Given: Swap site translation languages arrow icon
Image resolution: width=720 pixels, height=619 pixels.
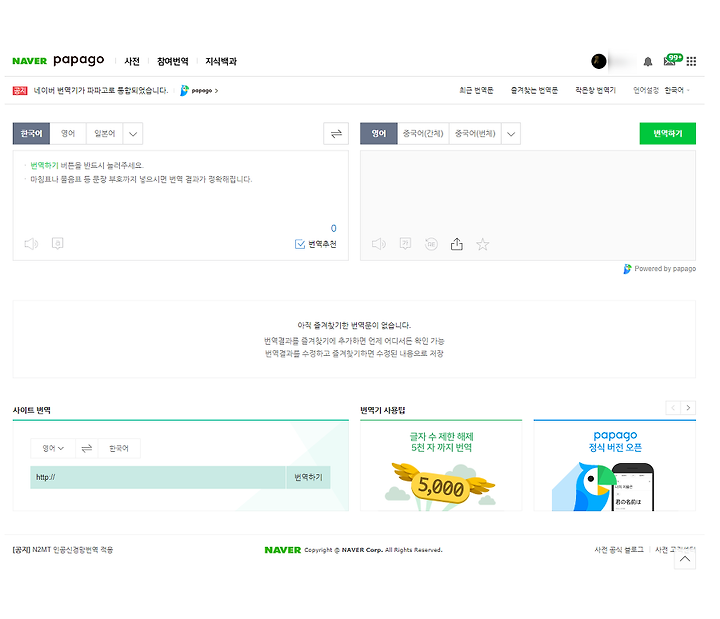Looking at the screenshot, I should (87, 448).
